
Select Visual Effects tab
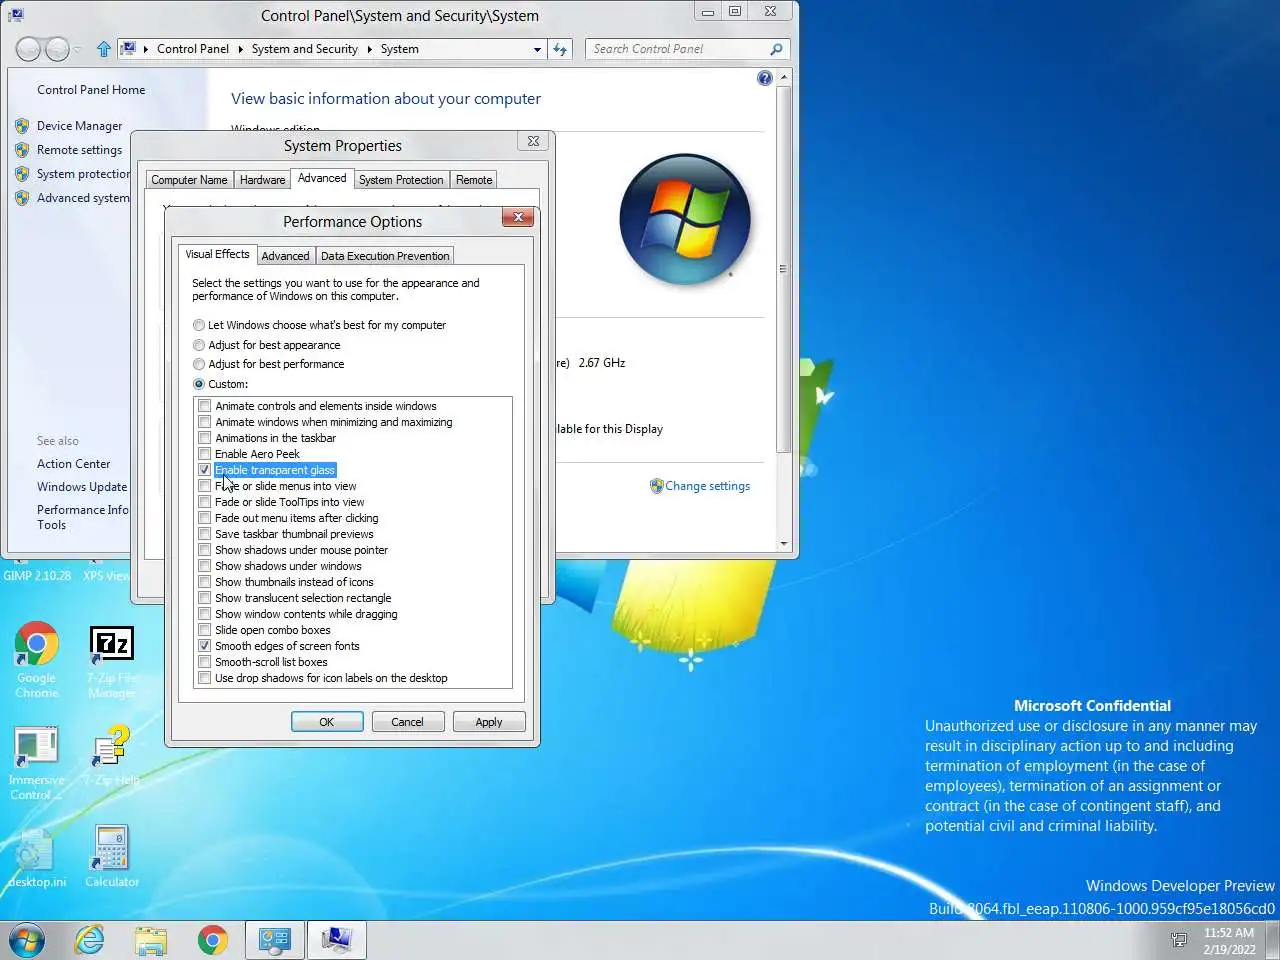(x=217, y=254)
